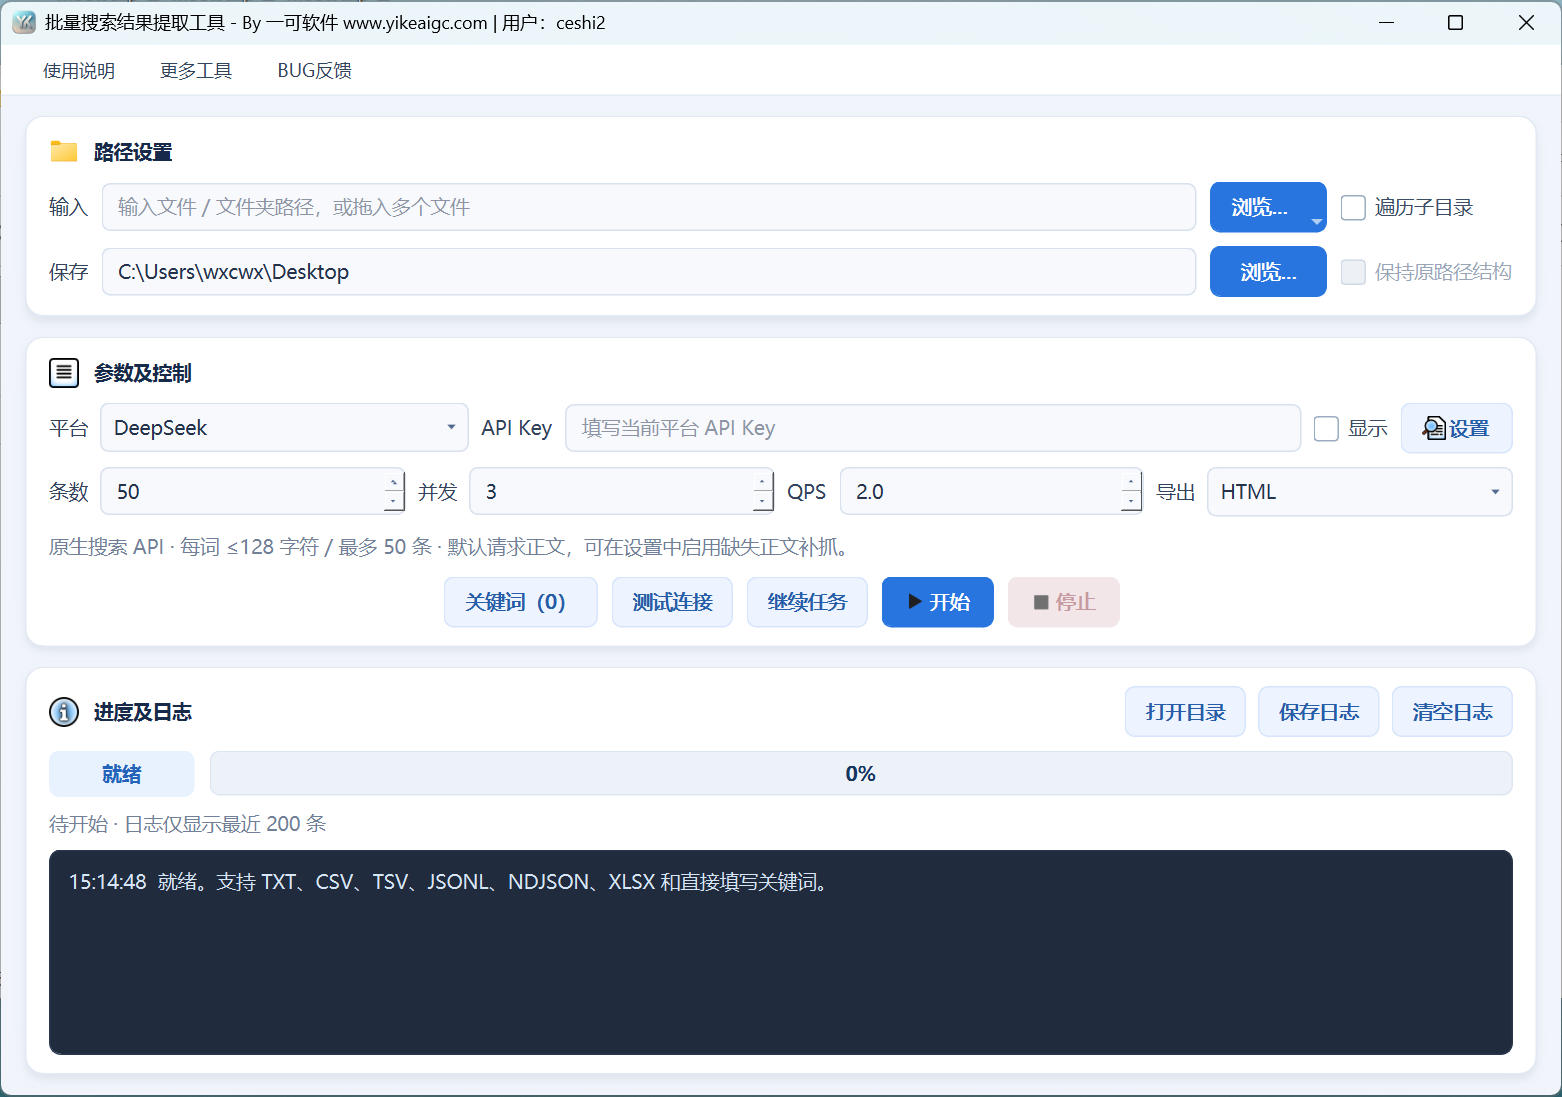The image size is (1562, 1097).
Task: Click inside the 条数 field showing 50
Action: (x=243, y=492)
